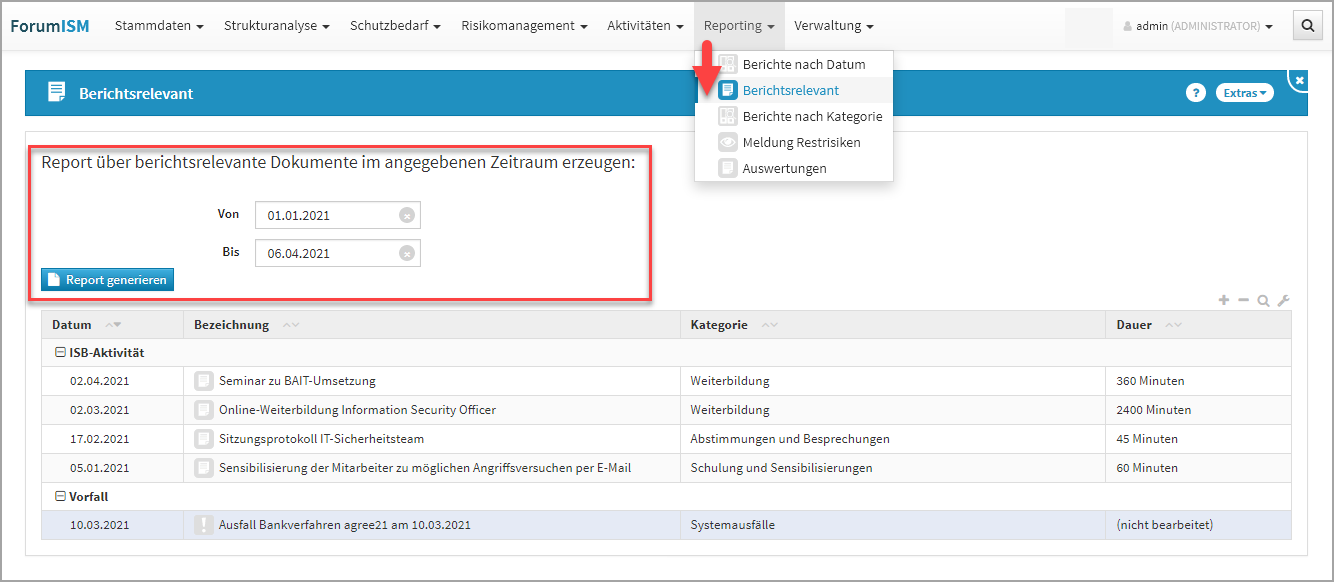Sort table by Datum column
This screenshot has height=582, width=1334.
pos(72,325)
